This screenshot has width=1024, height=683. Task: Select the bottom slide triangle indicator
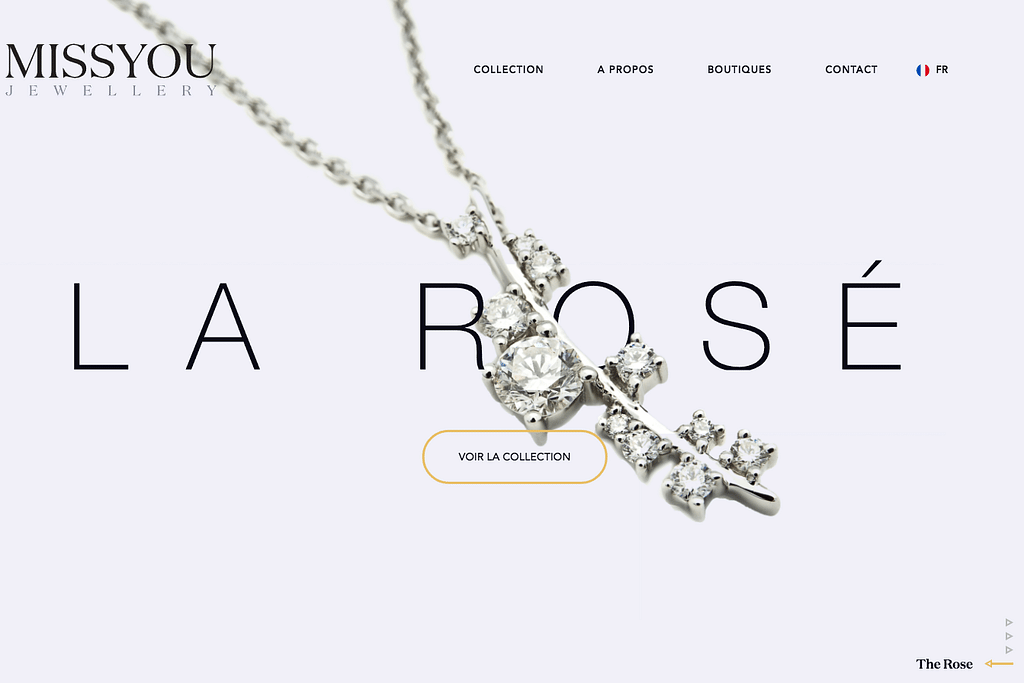1009,650
